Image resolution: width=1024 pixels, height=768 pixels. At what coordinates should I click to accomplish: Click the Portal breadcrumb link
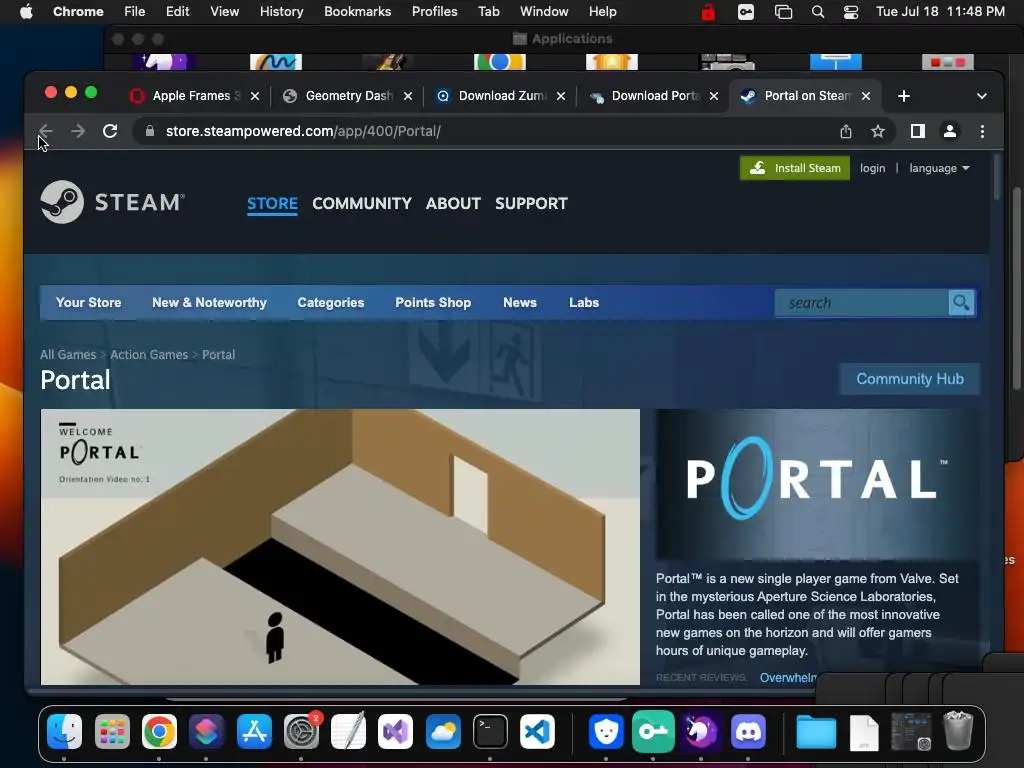(218, 355)
